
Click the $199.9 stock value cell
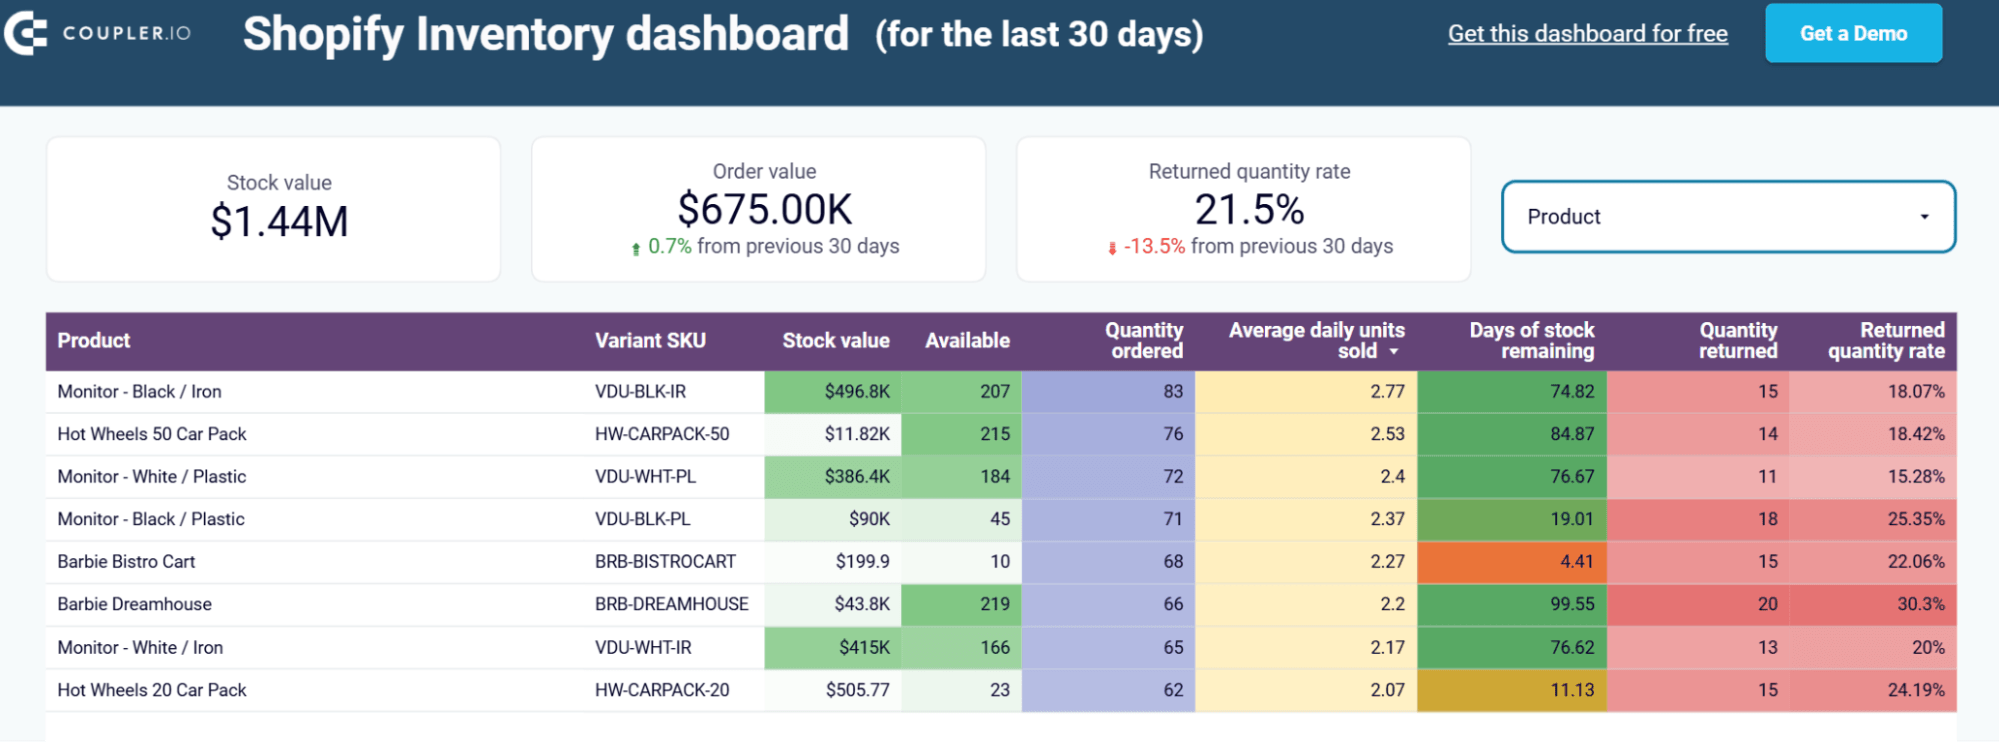833,562
